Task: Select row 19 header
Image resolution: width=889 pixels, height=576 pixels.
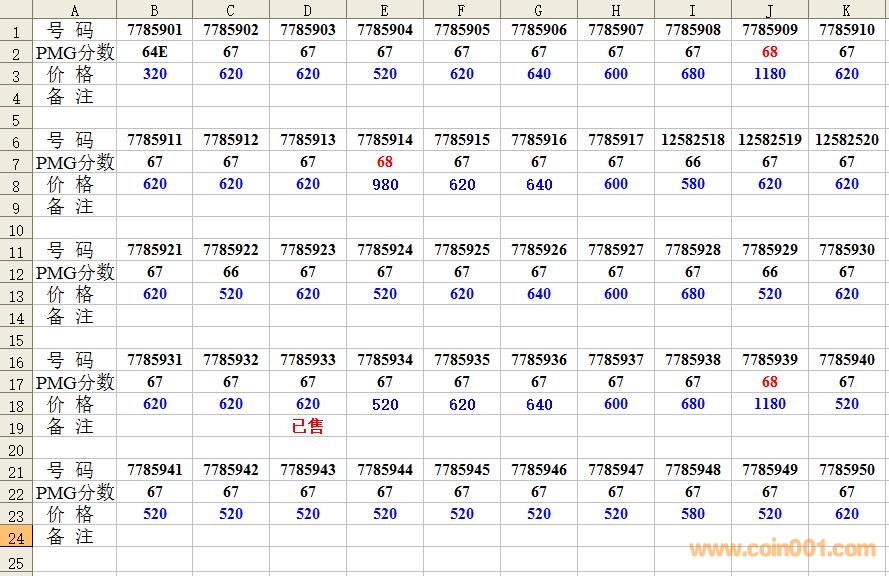Action: (x=16, y=427)
